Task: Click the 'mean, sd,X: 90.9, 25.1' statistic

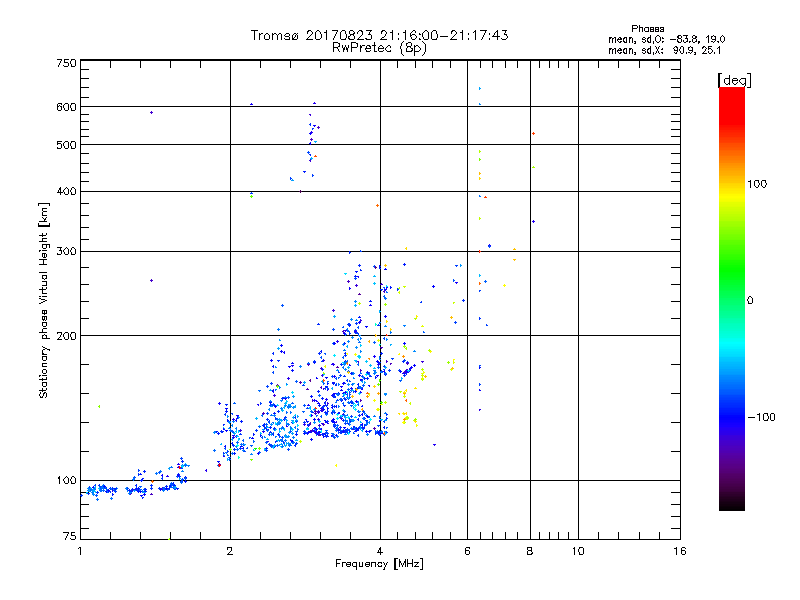Action: (664, 50)
